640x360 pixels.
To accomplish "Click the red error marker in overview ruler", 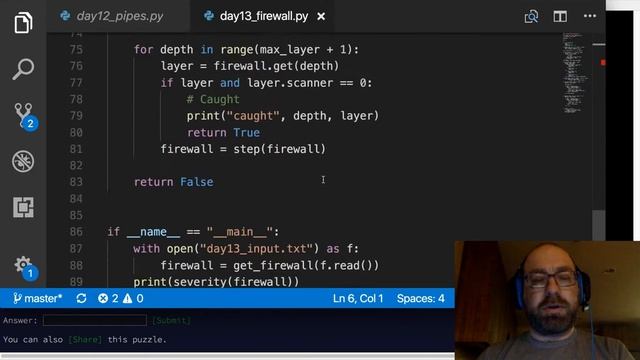I will (602, 62).
